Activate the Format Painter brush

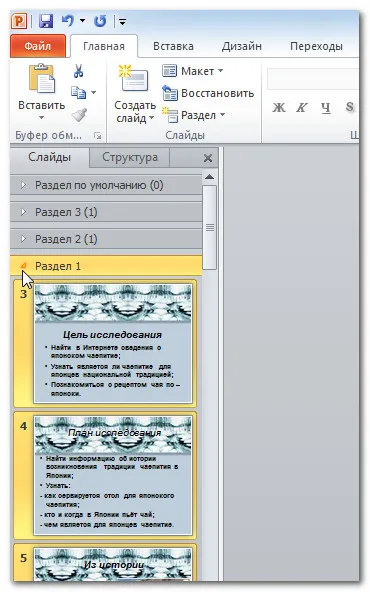tap(79, 115)
